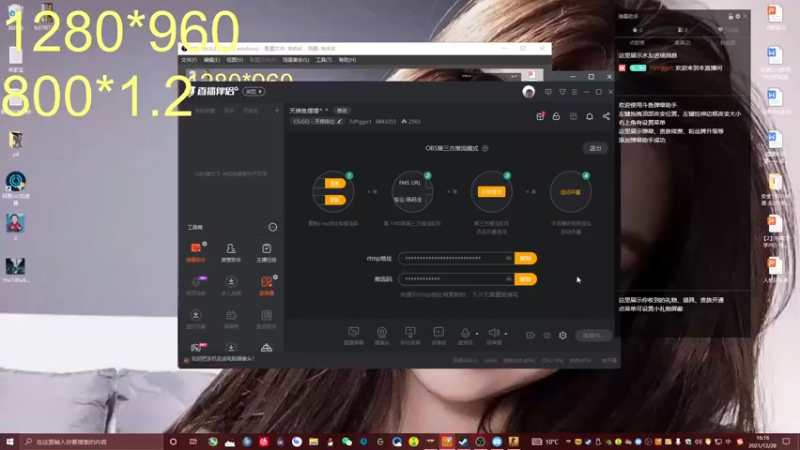800x450 pixels.
Task: Click the box icon between lock and bell
Action: pos(573,116)
